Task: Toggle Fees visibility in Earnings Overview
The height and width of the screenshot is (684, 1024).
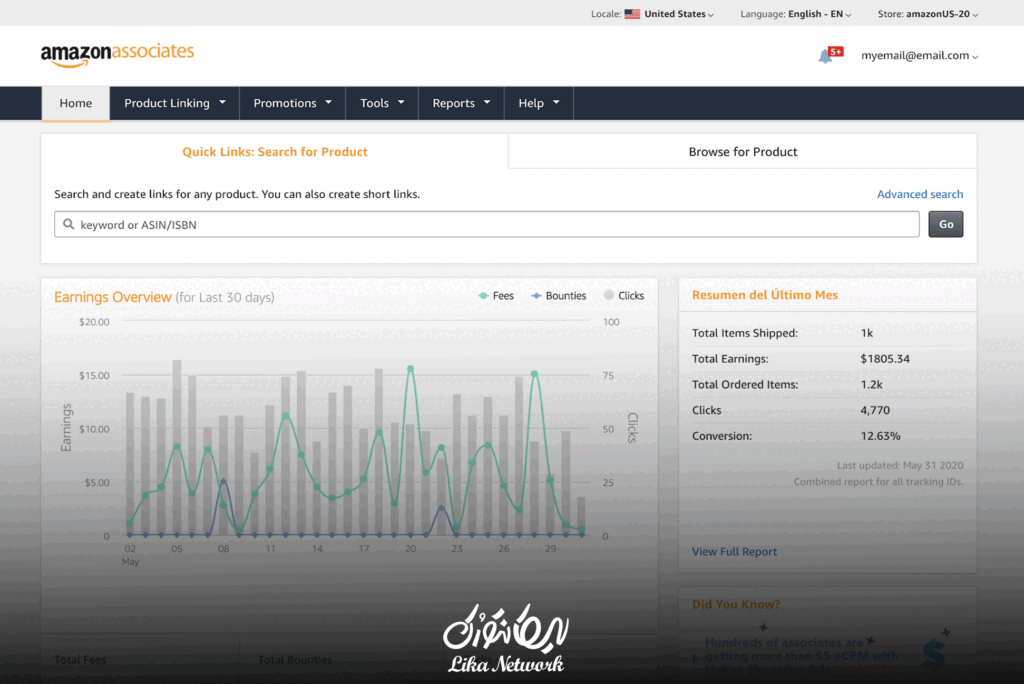Action: tap(496, 295)
